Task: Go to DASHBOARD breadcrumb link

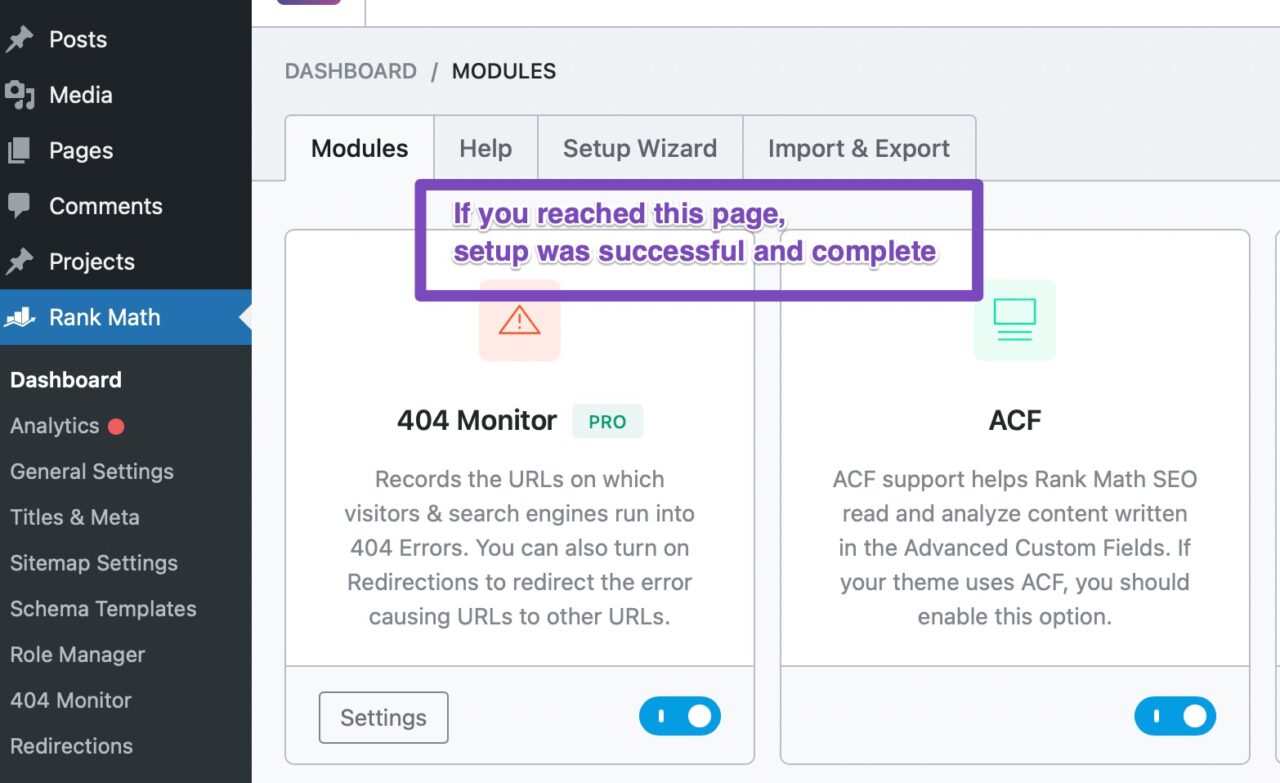Action: click(x=351, y=71)
